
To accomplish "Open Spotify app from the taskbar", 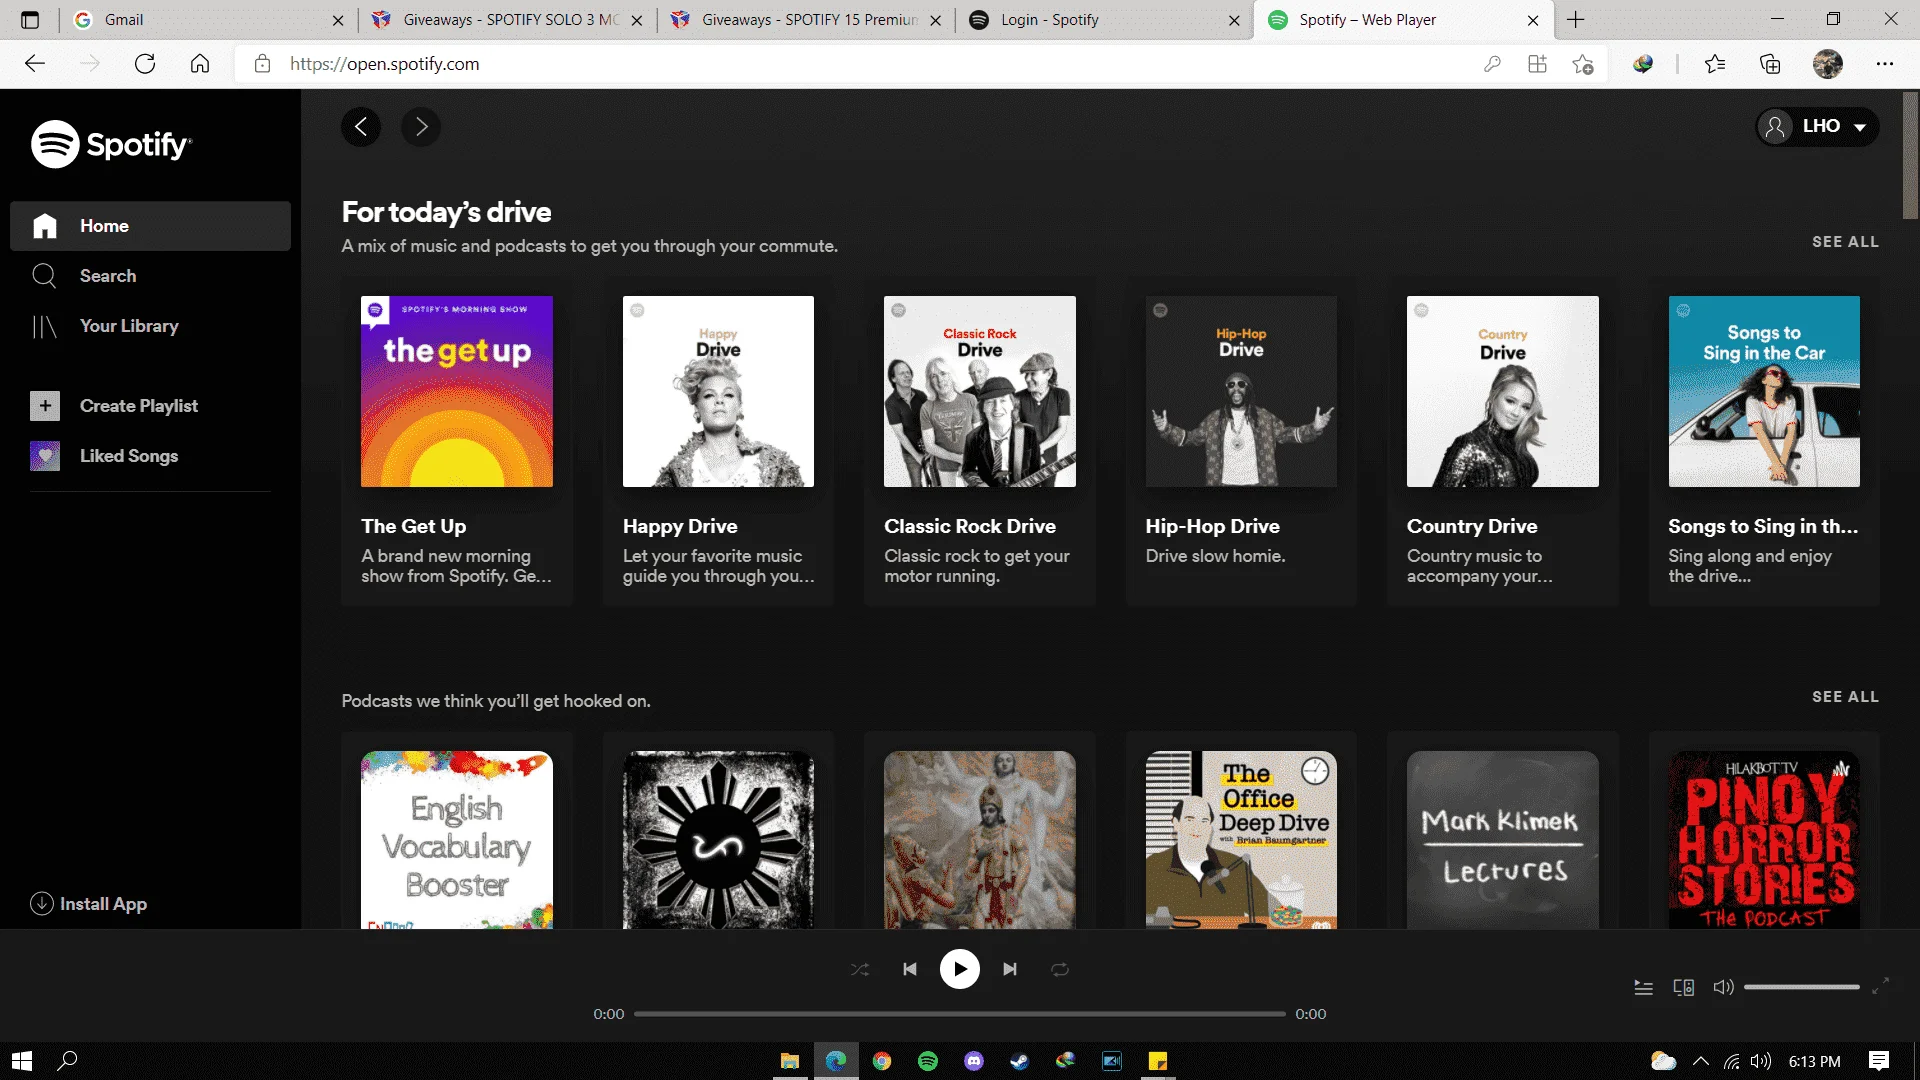I will [928, 1061].
